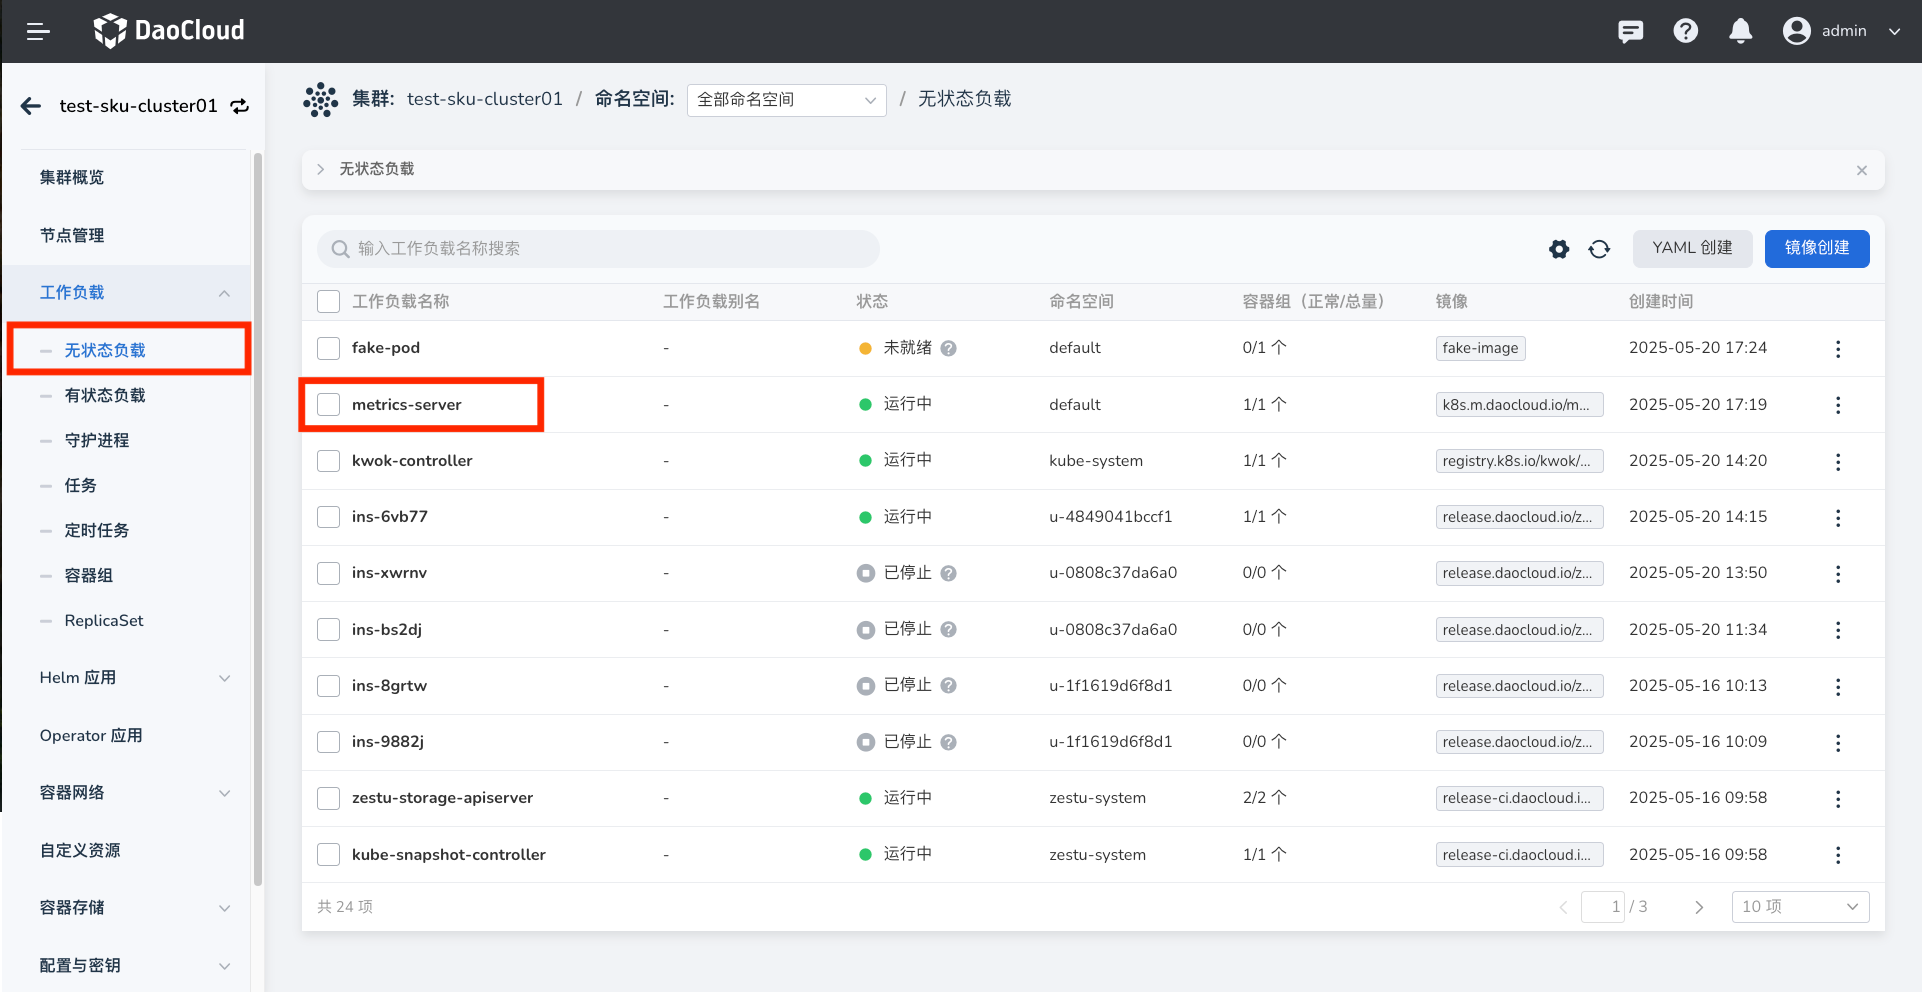
Task: Open table column settings gear
Action: tap(1558, 249)
